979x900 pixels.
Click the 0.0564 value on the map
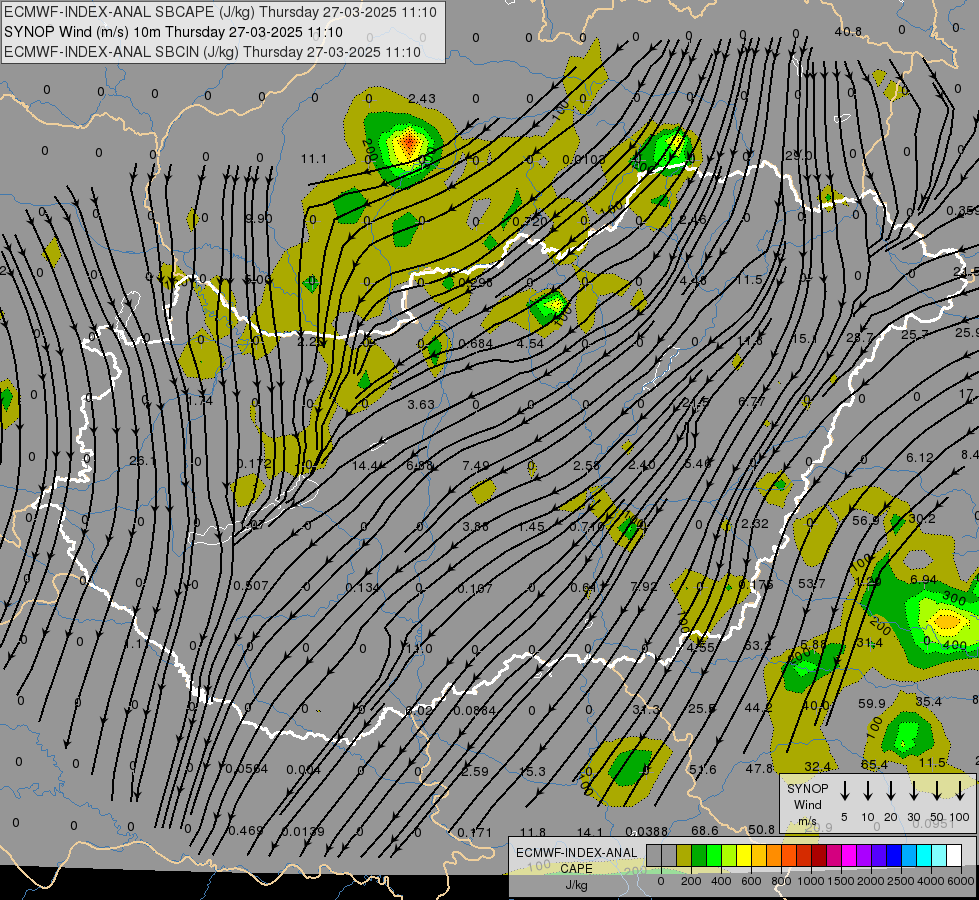247,769
